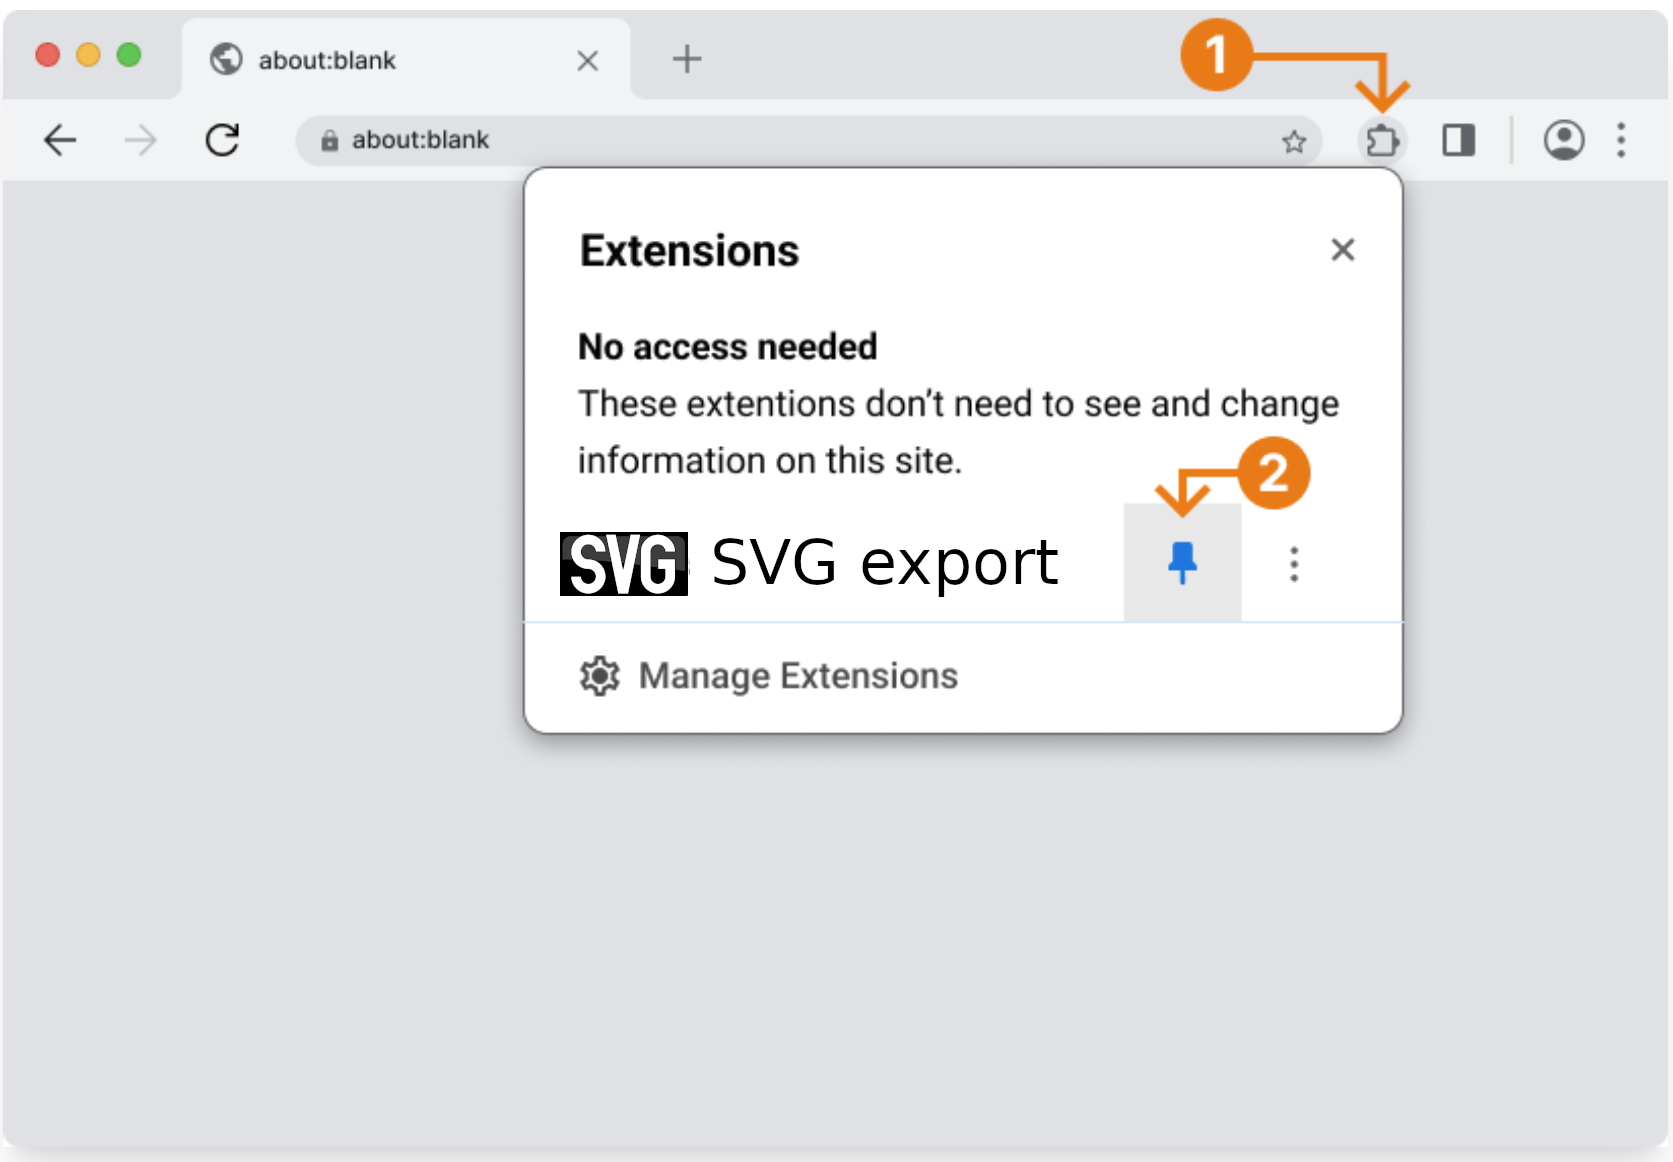Reload the current page
This screenshot has height=1162, width=1673.
click(x=222, y=140)
